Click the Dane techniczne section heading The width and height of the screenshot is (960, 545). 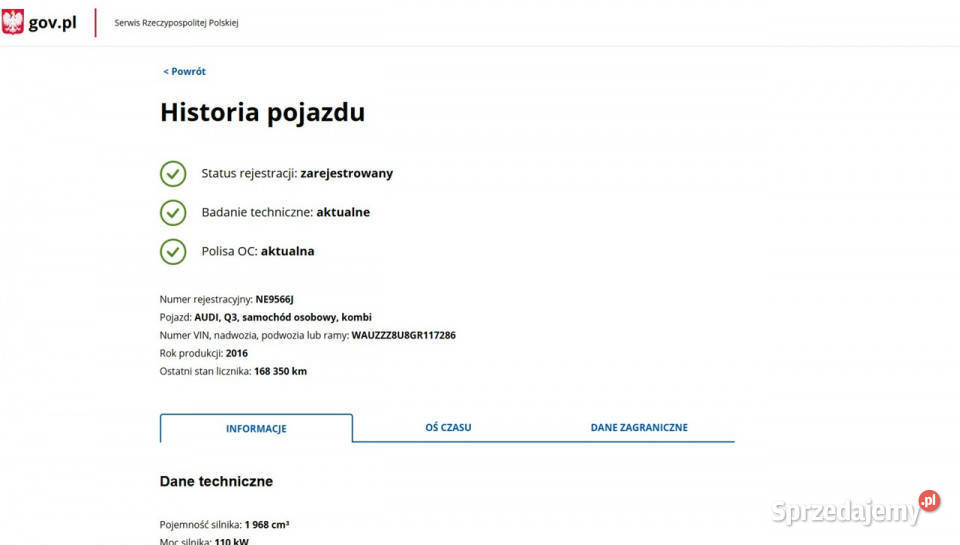(x=216, y=481)
